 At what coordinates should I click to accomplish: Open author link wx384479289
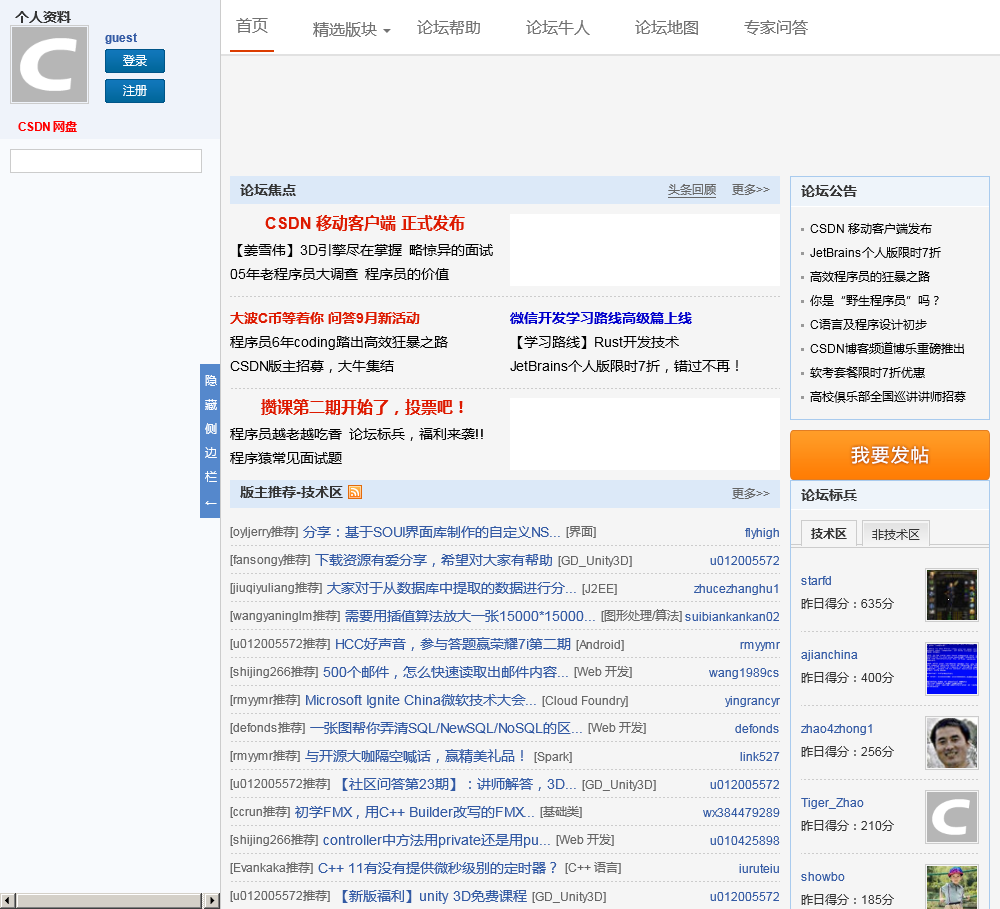click(x=741, y=812)
